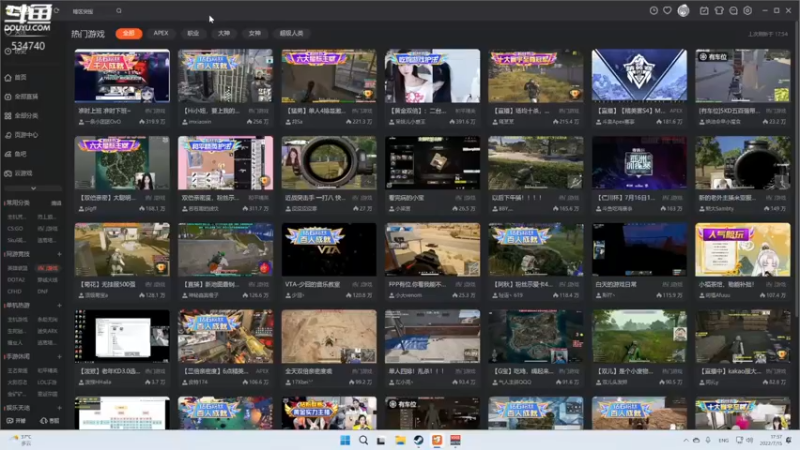Screen dimensions: 800x450
Task: Open DNF category link
Action: [x=42, y=291]
